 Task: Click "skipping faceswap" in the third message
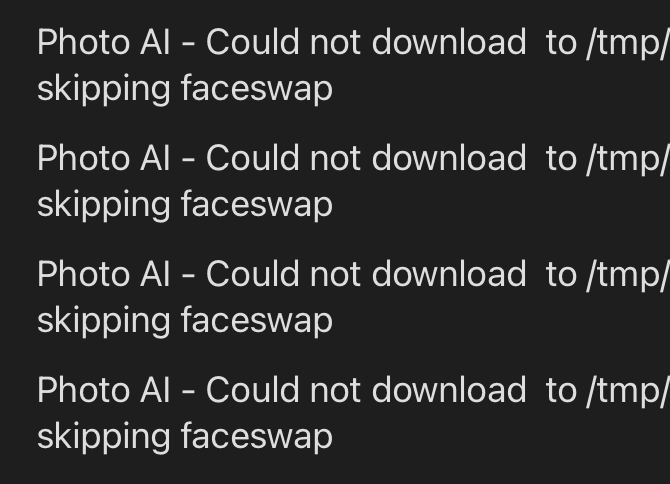coord(185,321)
